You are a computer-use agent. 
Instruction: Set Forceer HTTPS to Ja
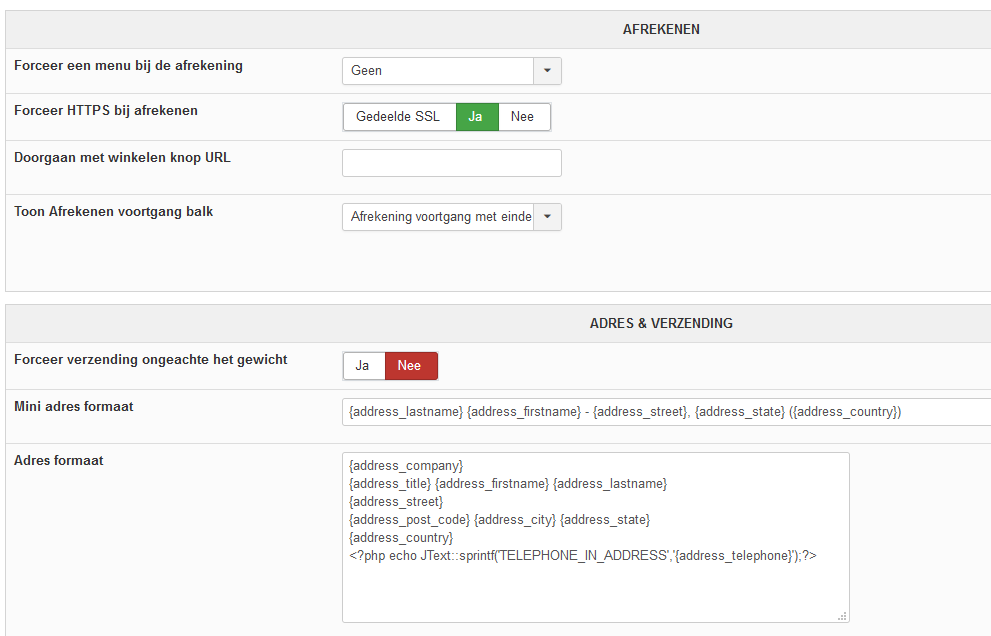[x=477, y=117]
